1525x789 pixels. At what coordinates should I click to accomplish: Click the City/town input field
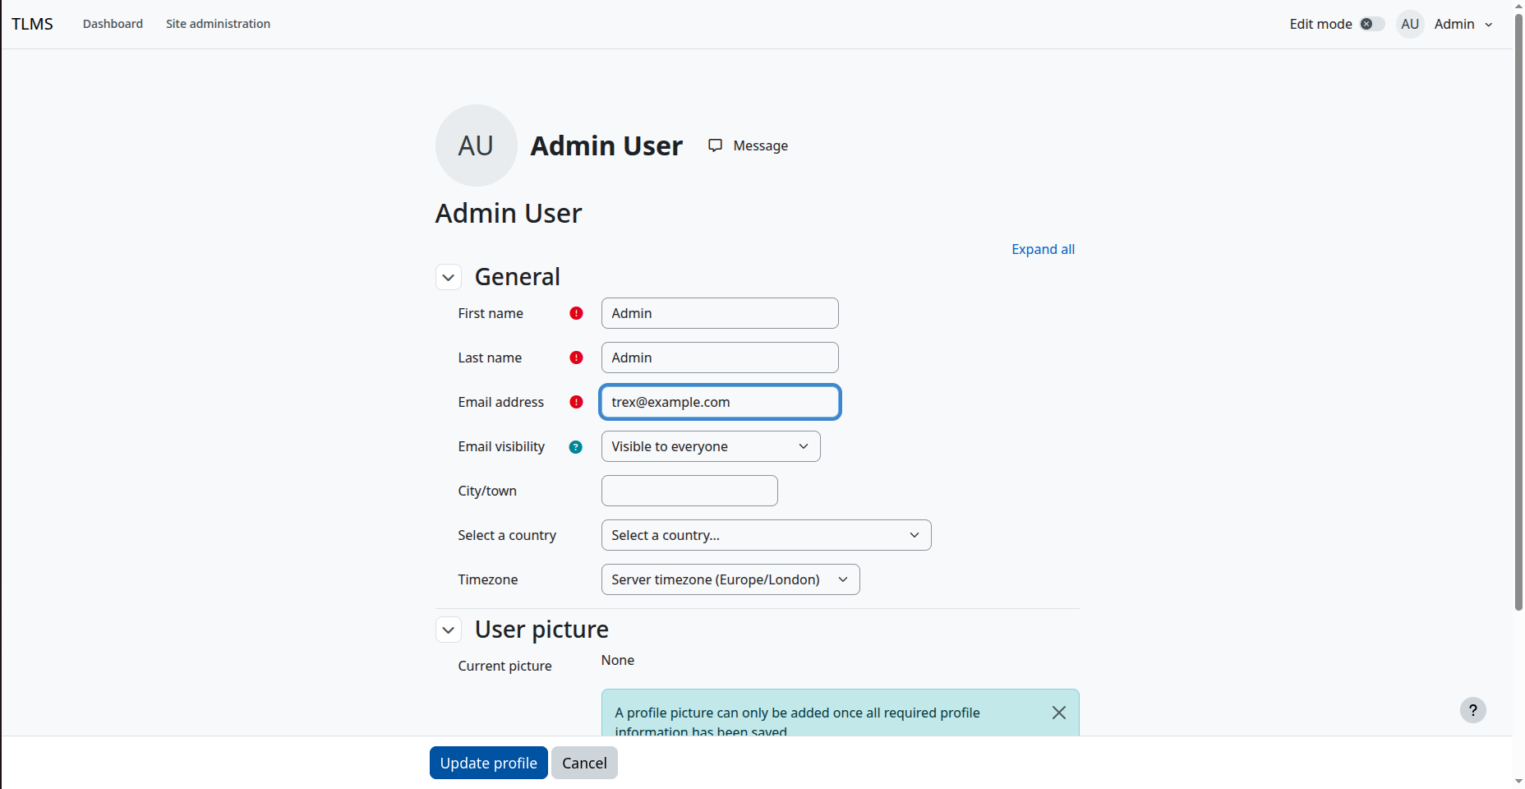tap(690, 491)
